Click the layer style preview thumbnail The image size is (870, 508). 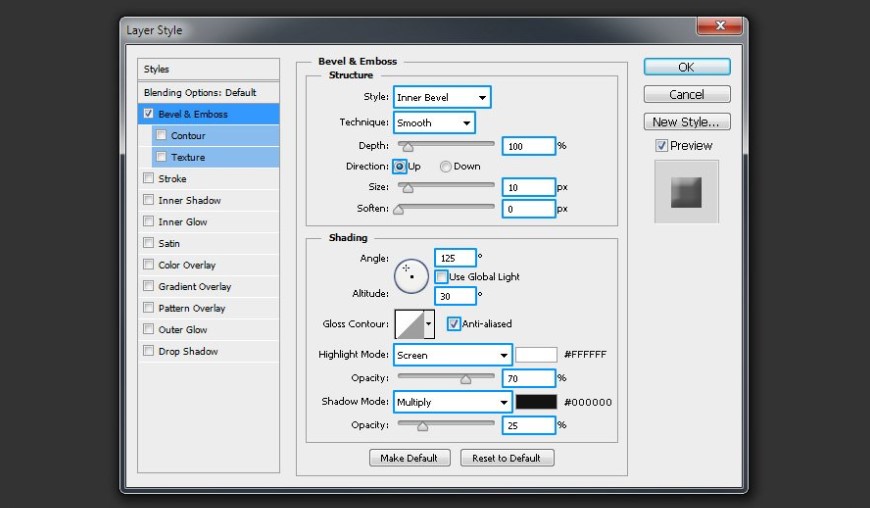coord(686,191)
